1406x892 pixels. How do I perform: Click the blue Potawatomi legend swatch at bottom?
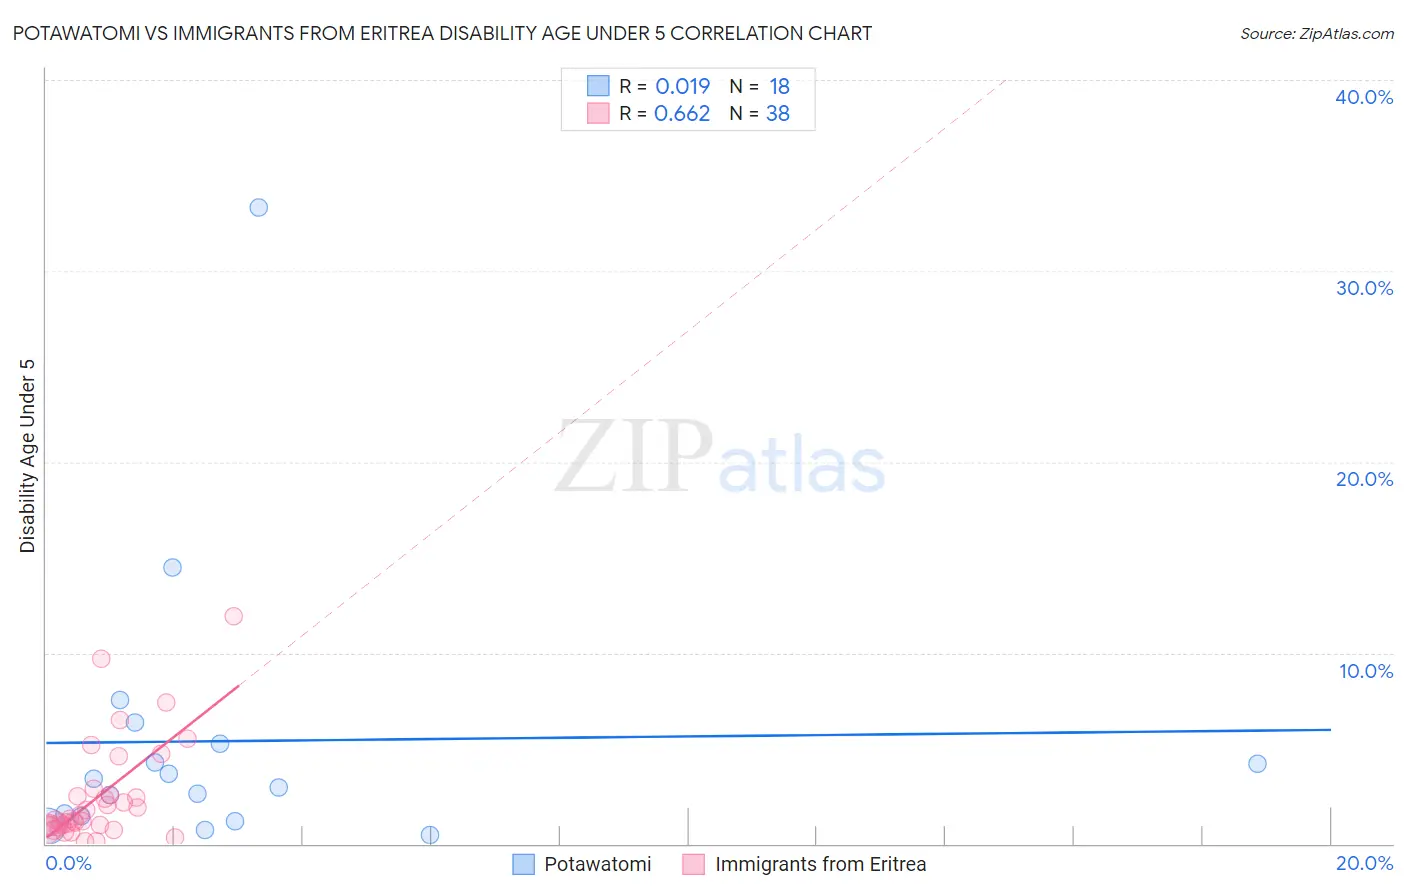click(523, 864)
